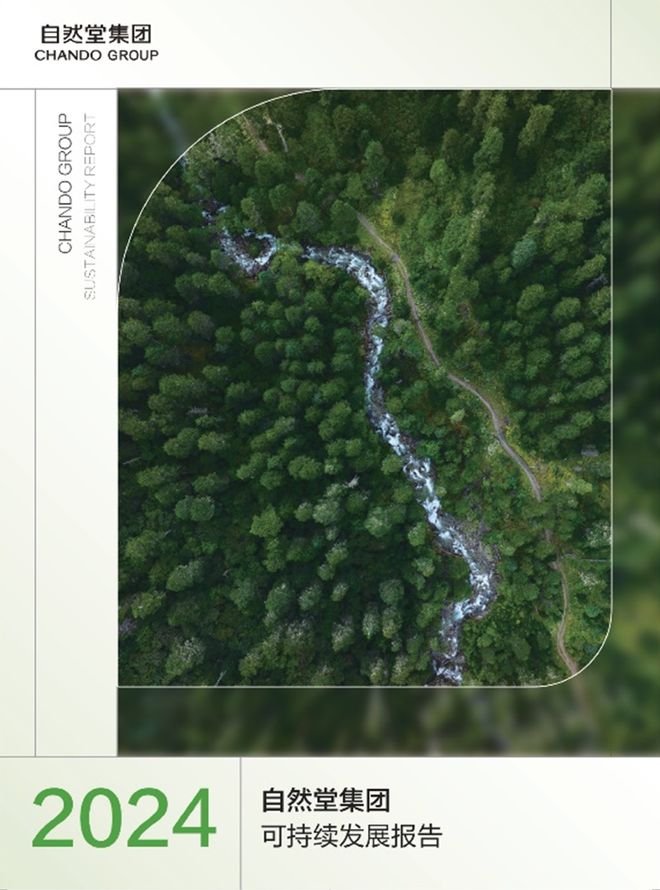The image size is (660, 890).
Task: Select the vertical CHANDO GROUP sidebar text
Action: (x=66, y=183)
